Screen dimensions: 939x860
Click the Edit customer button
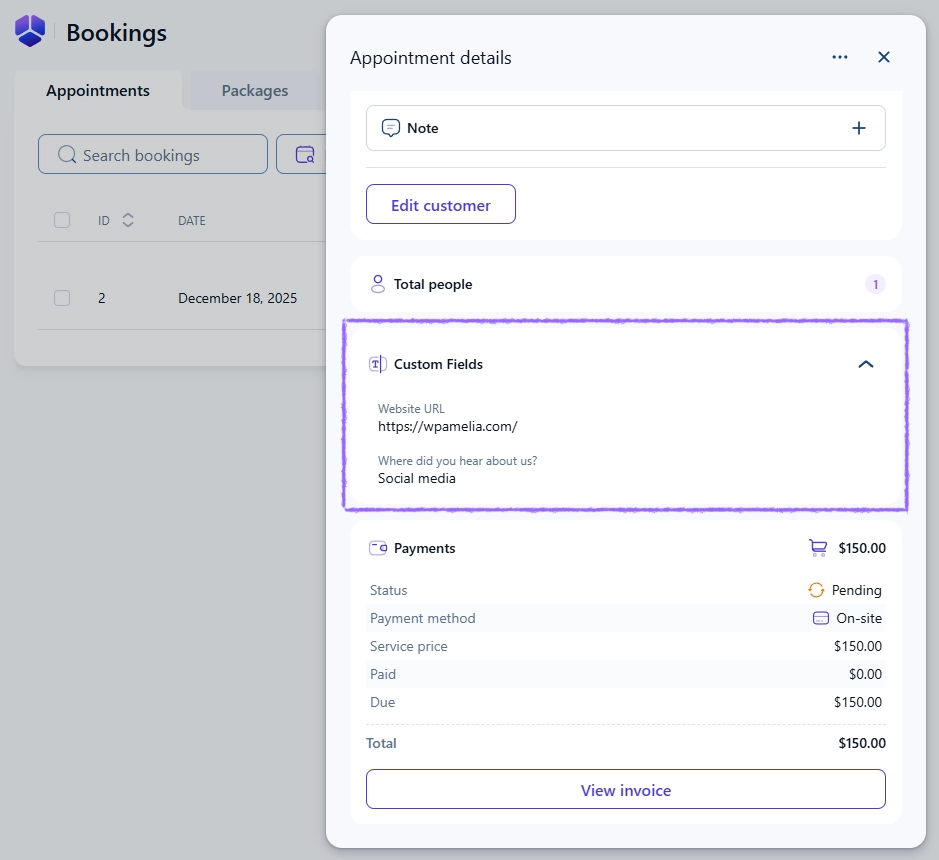pos(441,204)
